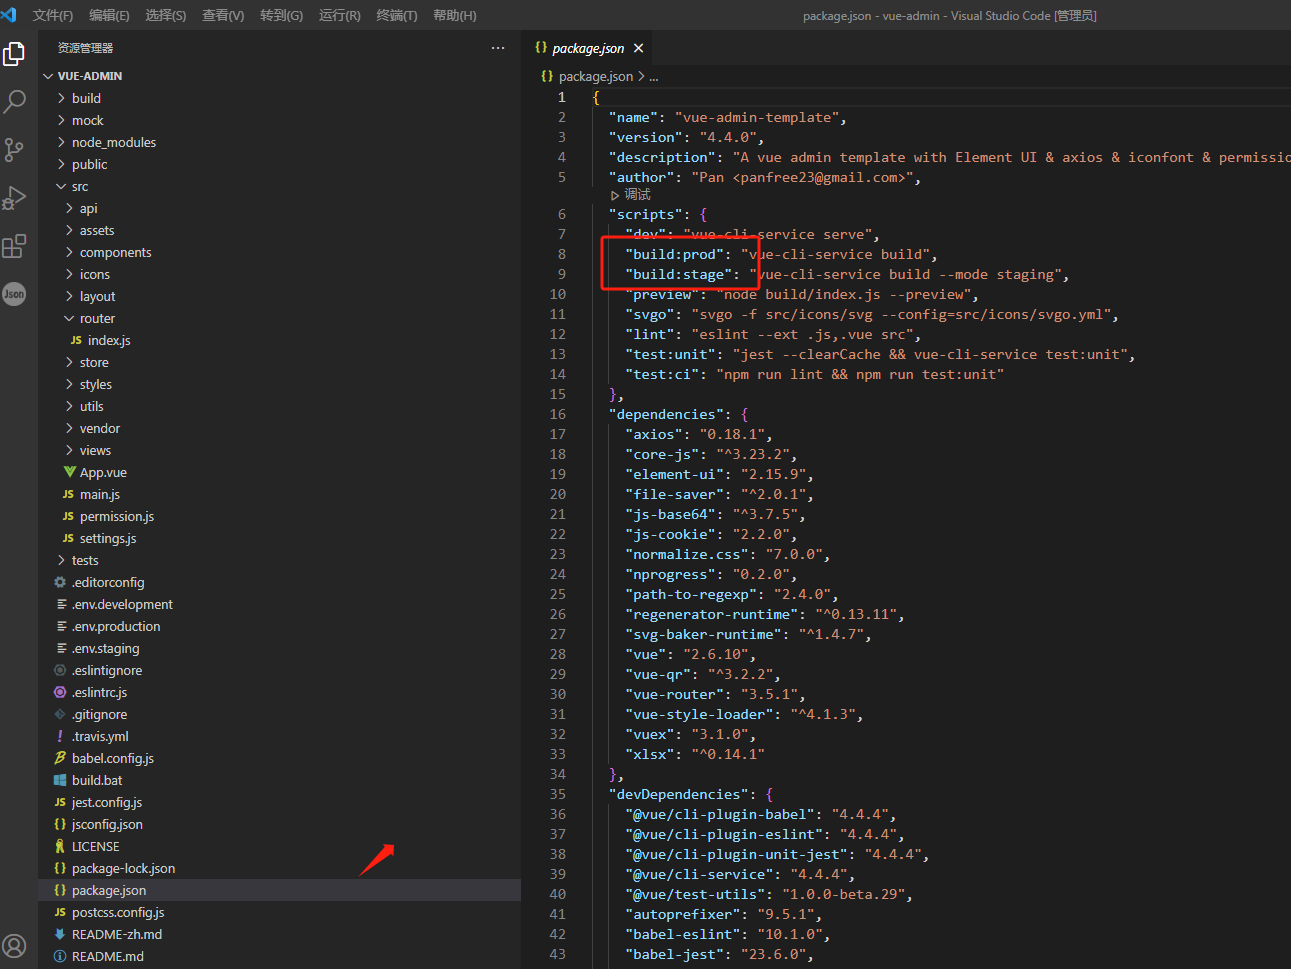Expand the node_modules folder

click(280, 142)
